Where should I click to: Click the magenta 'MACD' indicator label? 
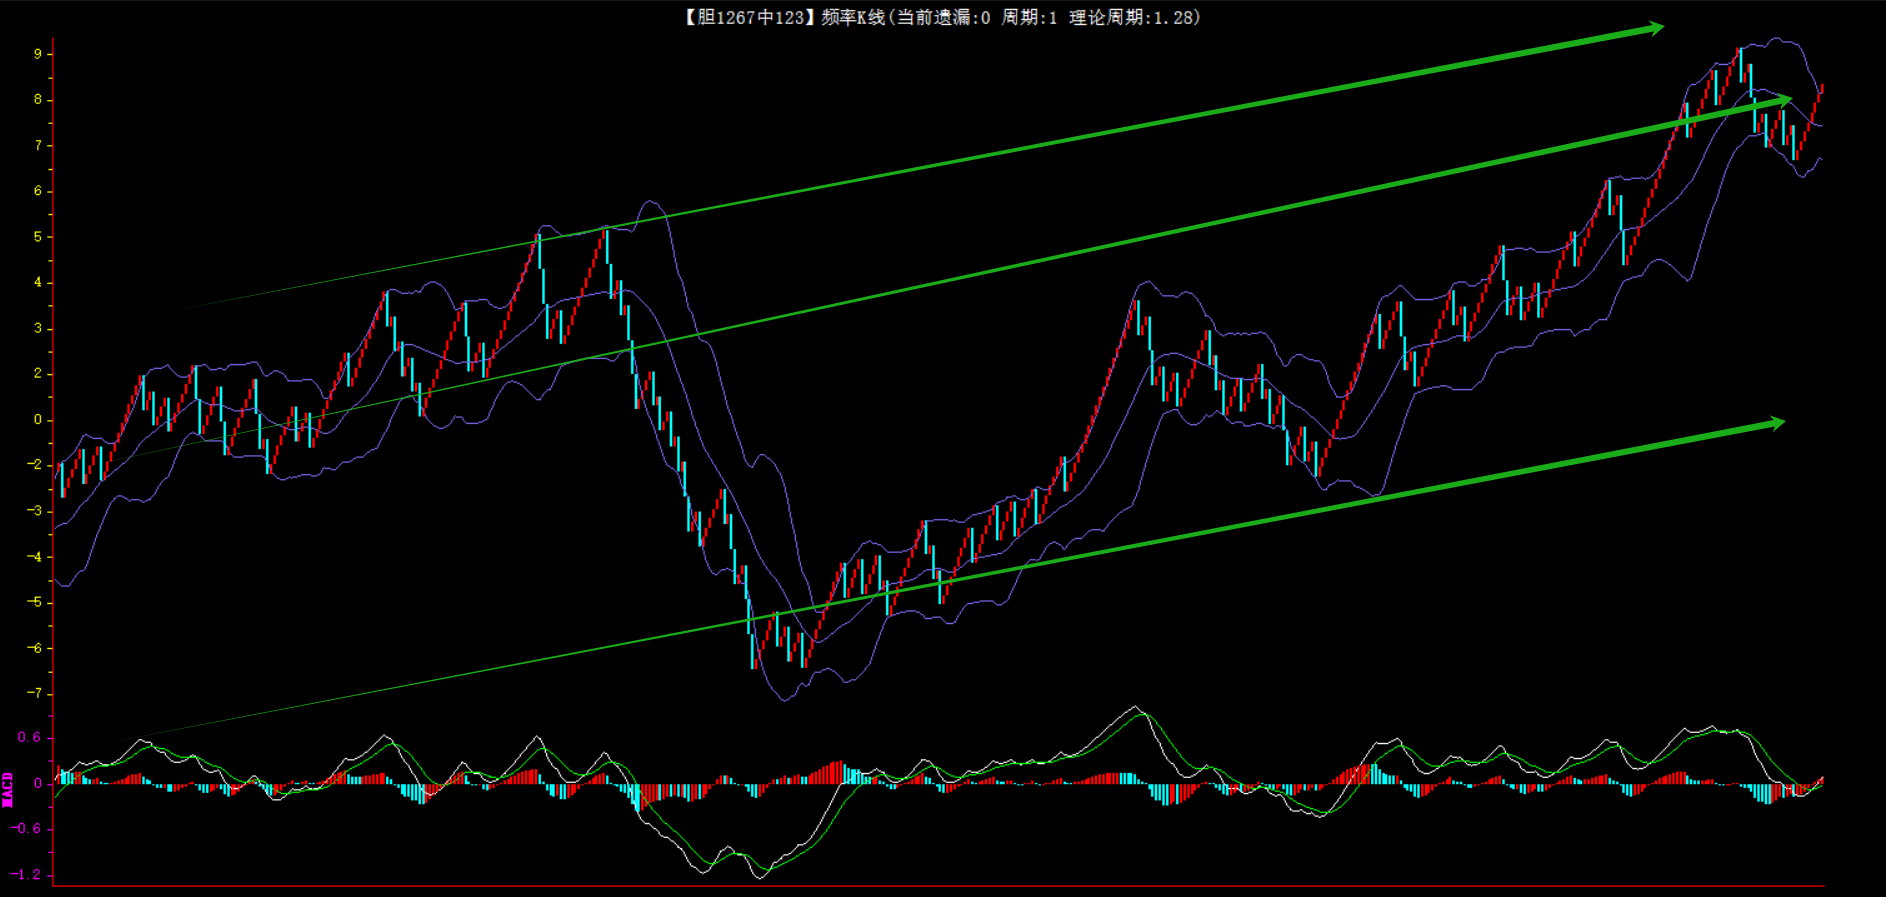[x=8, y=789]
